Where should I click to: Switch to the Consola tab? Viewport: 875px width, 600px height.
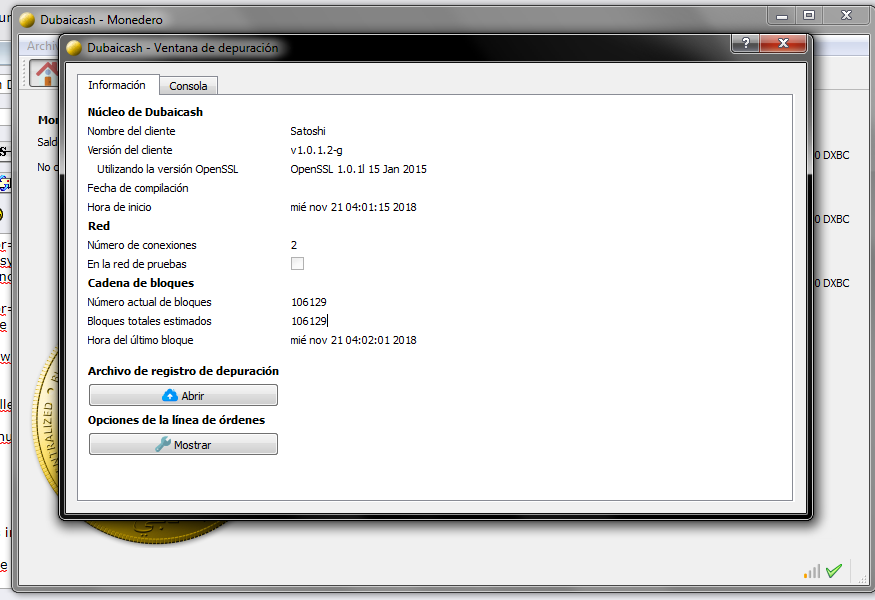[188, 87]
